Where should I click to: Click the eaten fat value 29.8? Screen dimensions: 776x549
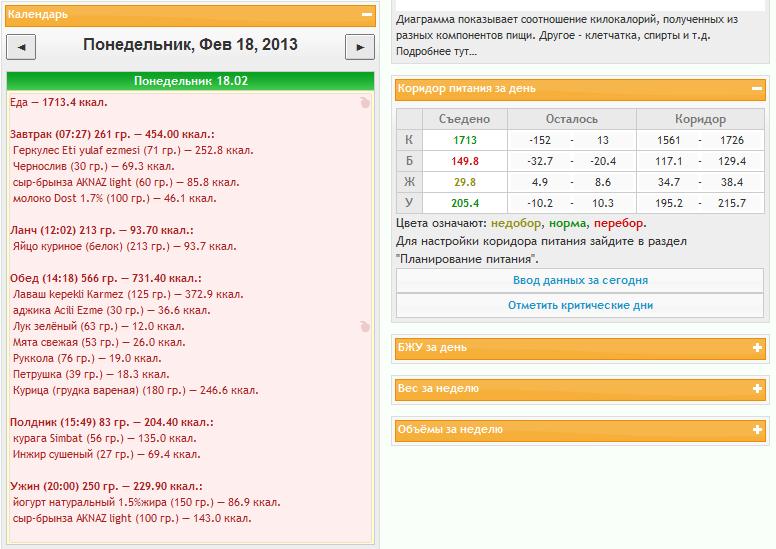click(465, 183)
